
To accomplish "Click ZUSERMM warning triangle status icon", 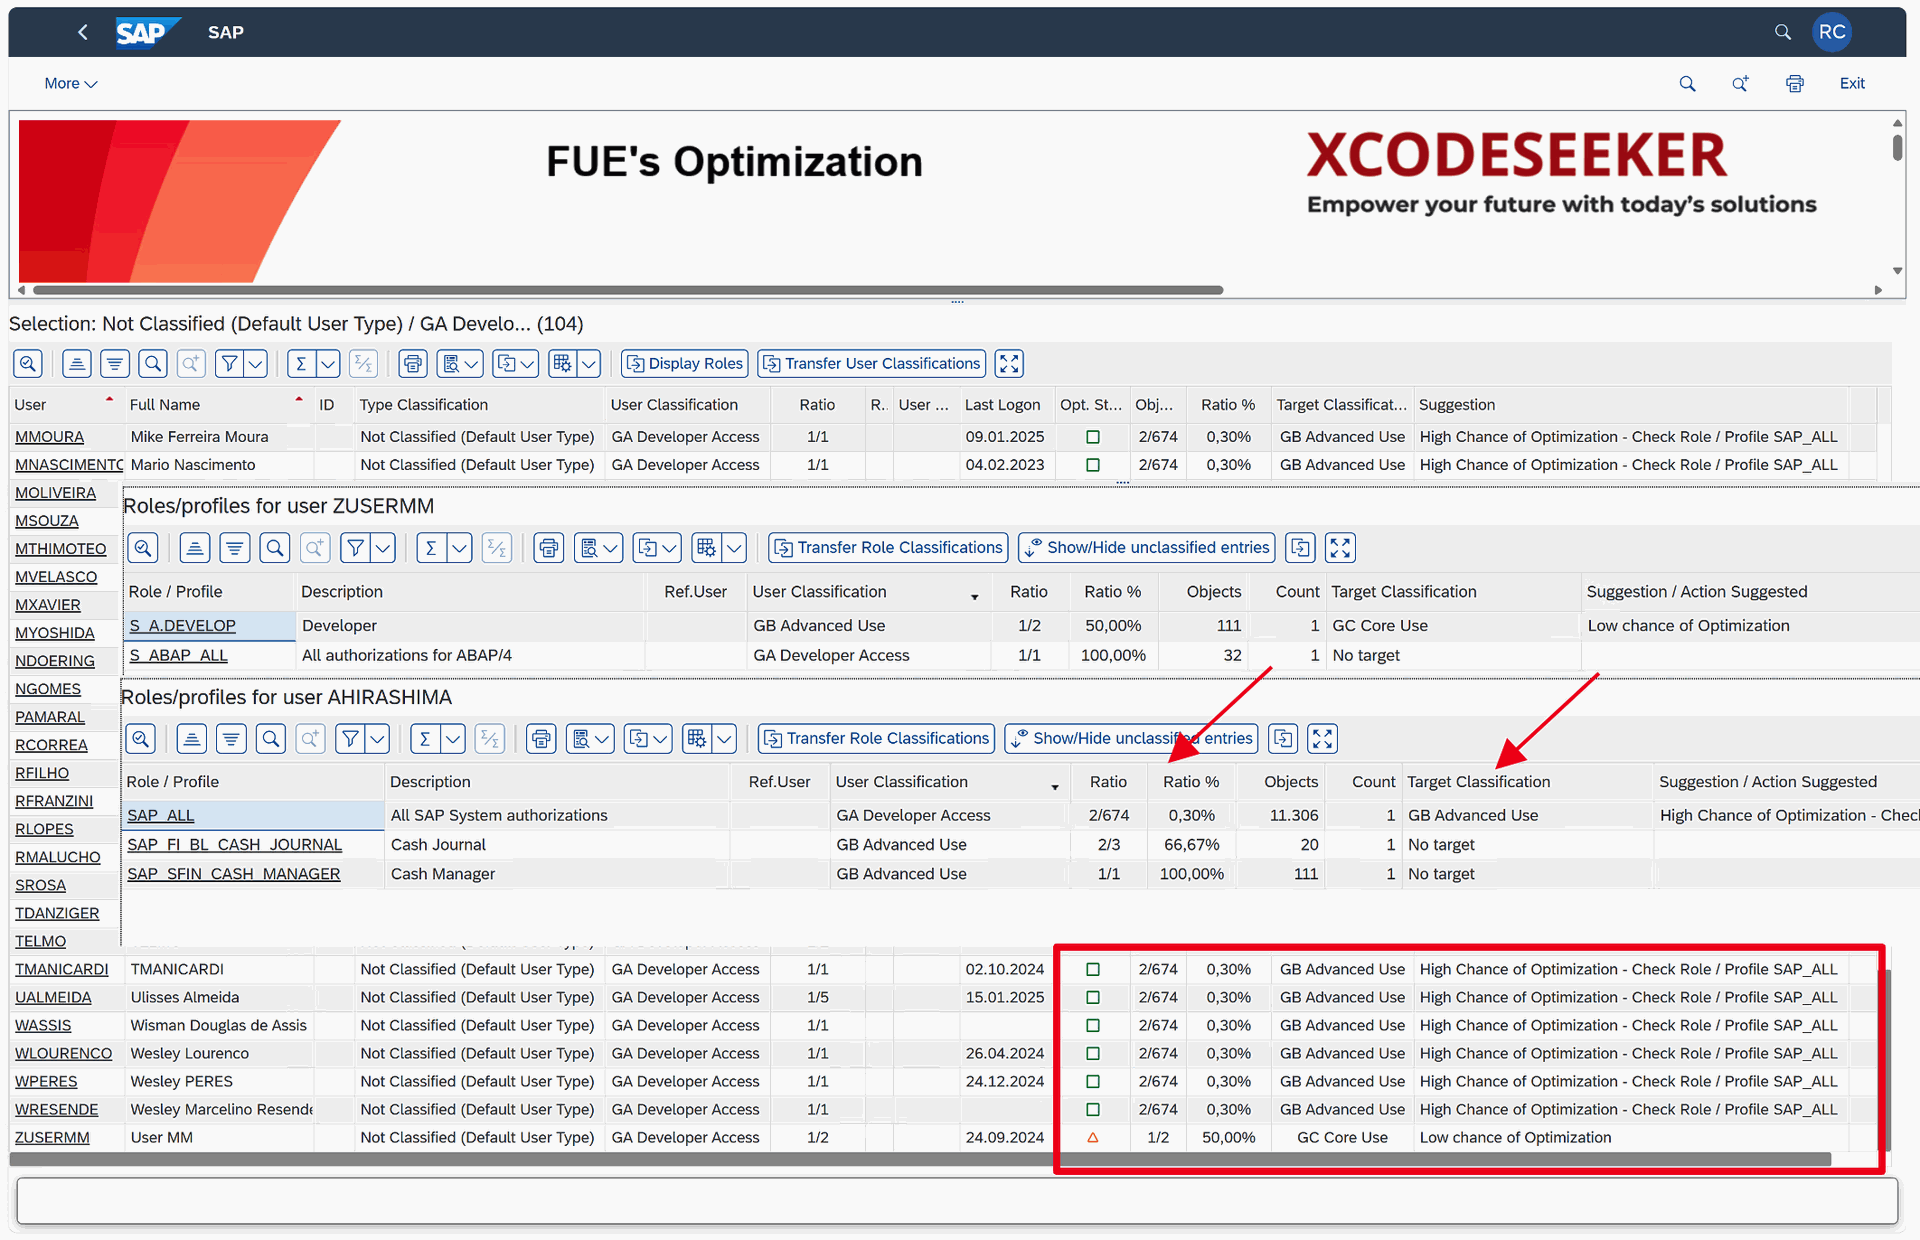I will 1093,1138.
